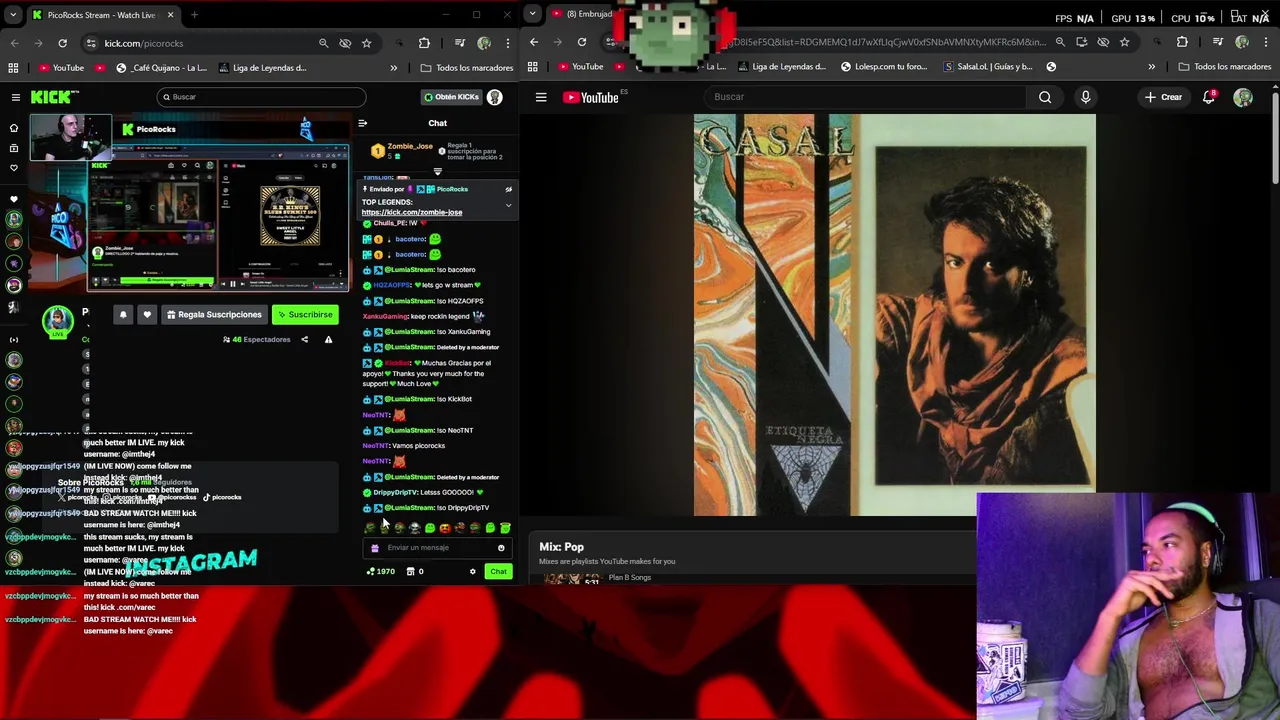Collapse the Kick chat panel
The height and width of the screenshot is (720, 1280).
(x=362, y=123)
